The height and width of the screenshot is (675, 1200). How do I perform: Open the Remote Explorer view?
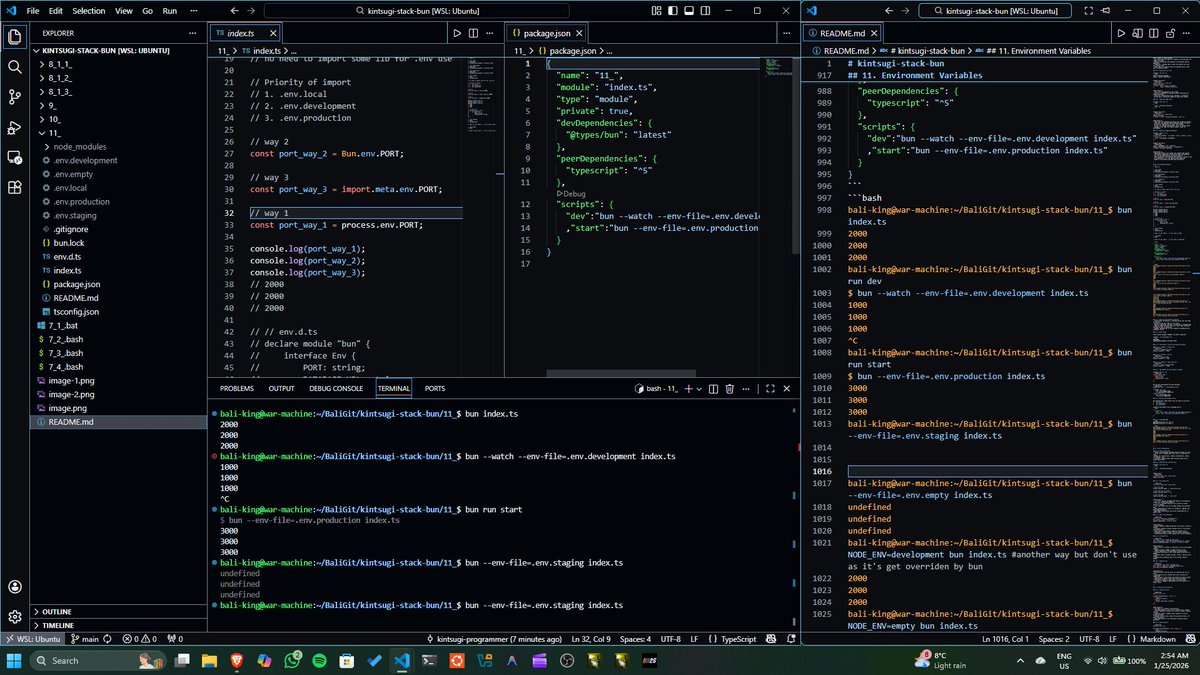coord(15,157)
